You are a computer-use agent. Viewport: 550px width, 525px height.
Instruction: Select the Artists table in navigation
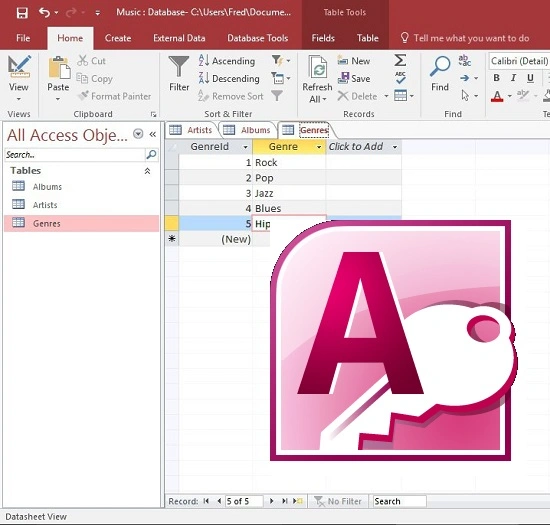81,205
